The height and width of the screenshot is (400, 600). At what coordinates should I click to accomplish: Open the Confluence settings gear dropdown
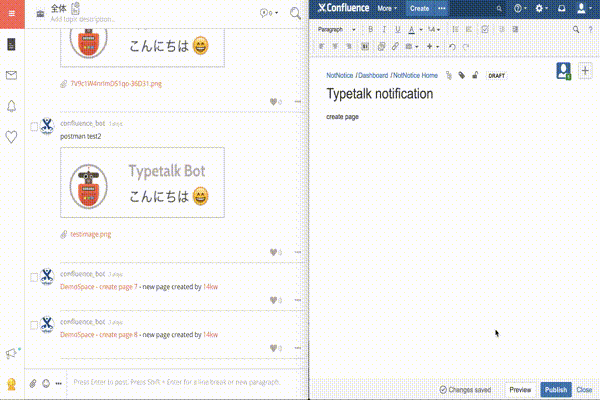pos(541,8)
